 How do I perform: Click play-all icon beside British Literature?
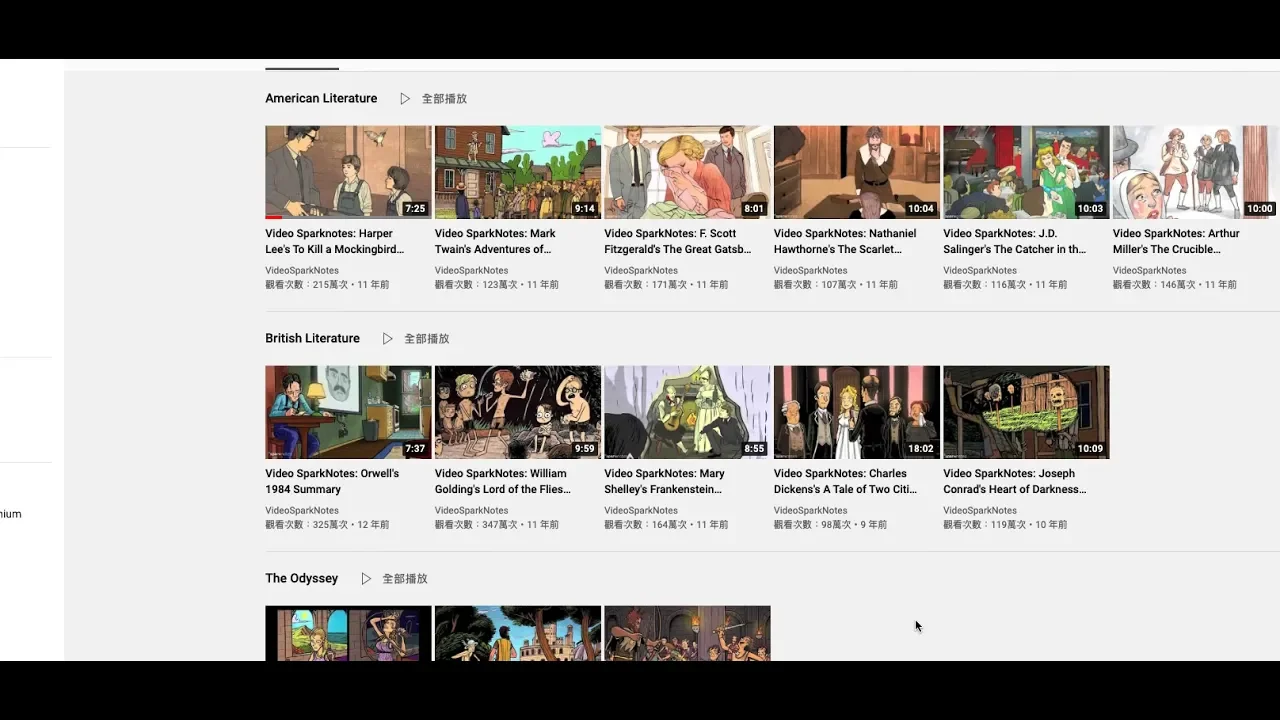(388, 339)
